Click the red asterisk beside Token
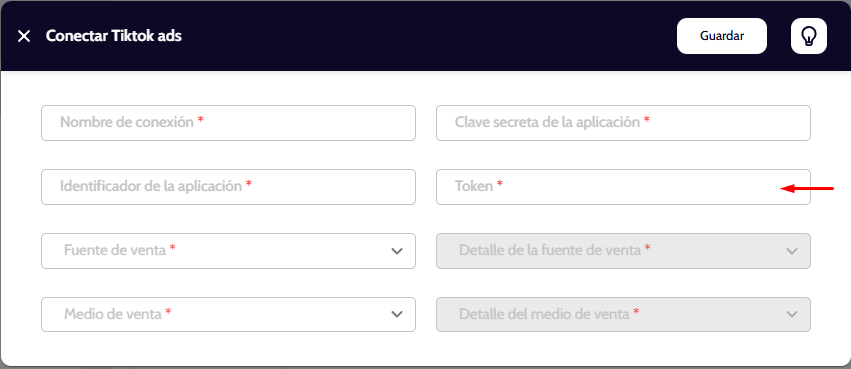The width and height of the screenshot is (851, 369). coord(499,185)
